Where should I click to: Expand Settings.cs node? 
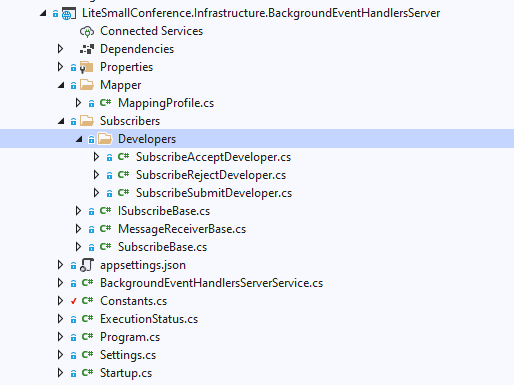60,355
